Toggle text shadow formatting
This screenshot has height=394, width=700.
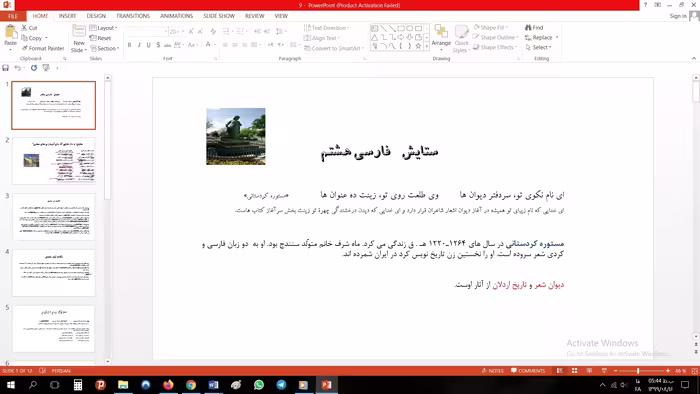coord(158,45)
